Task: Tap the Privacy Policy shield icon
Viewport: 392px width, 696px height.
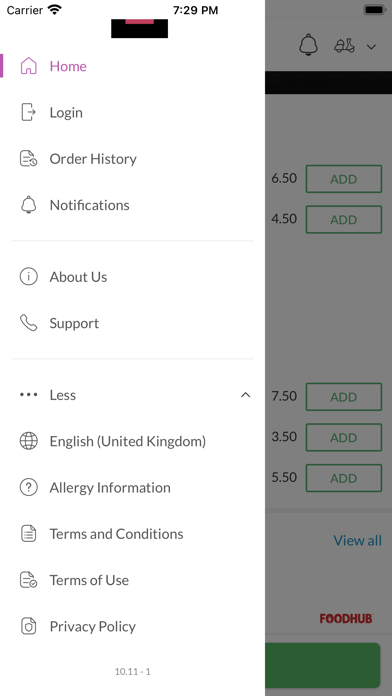Action: (28, 626)
